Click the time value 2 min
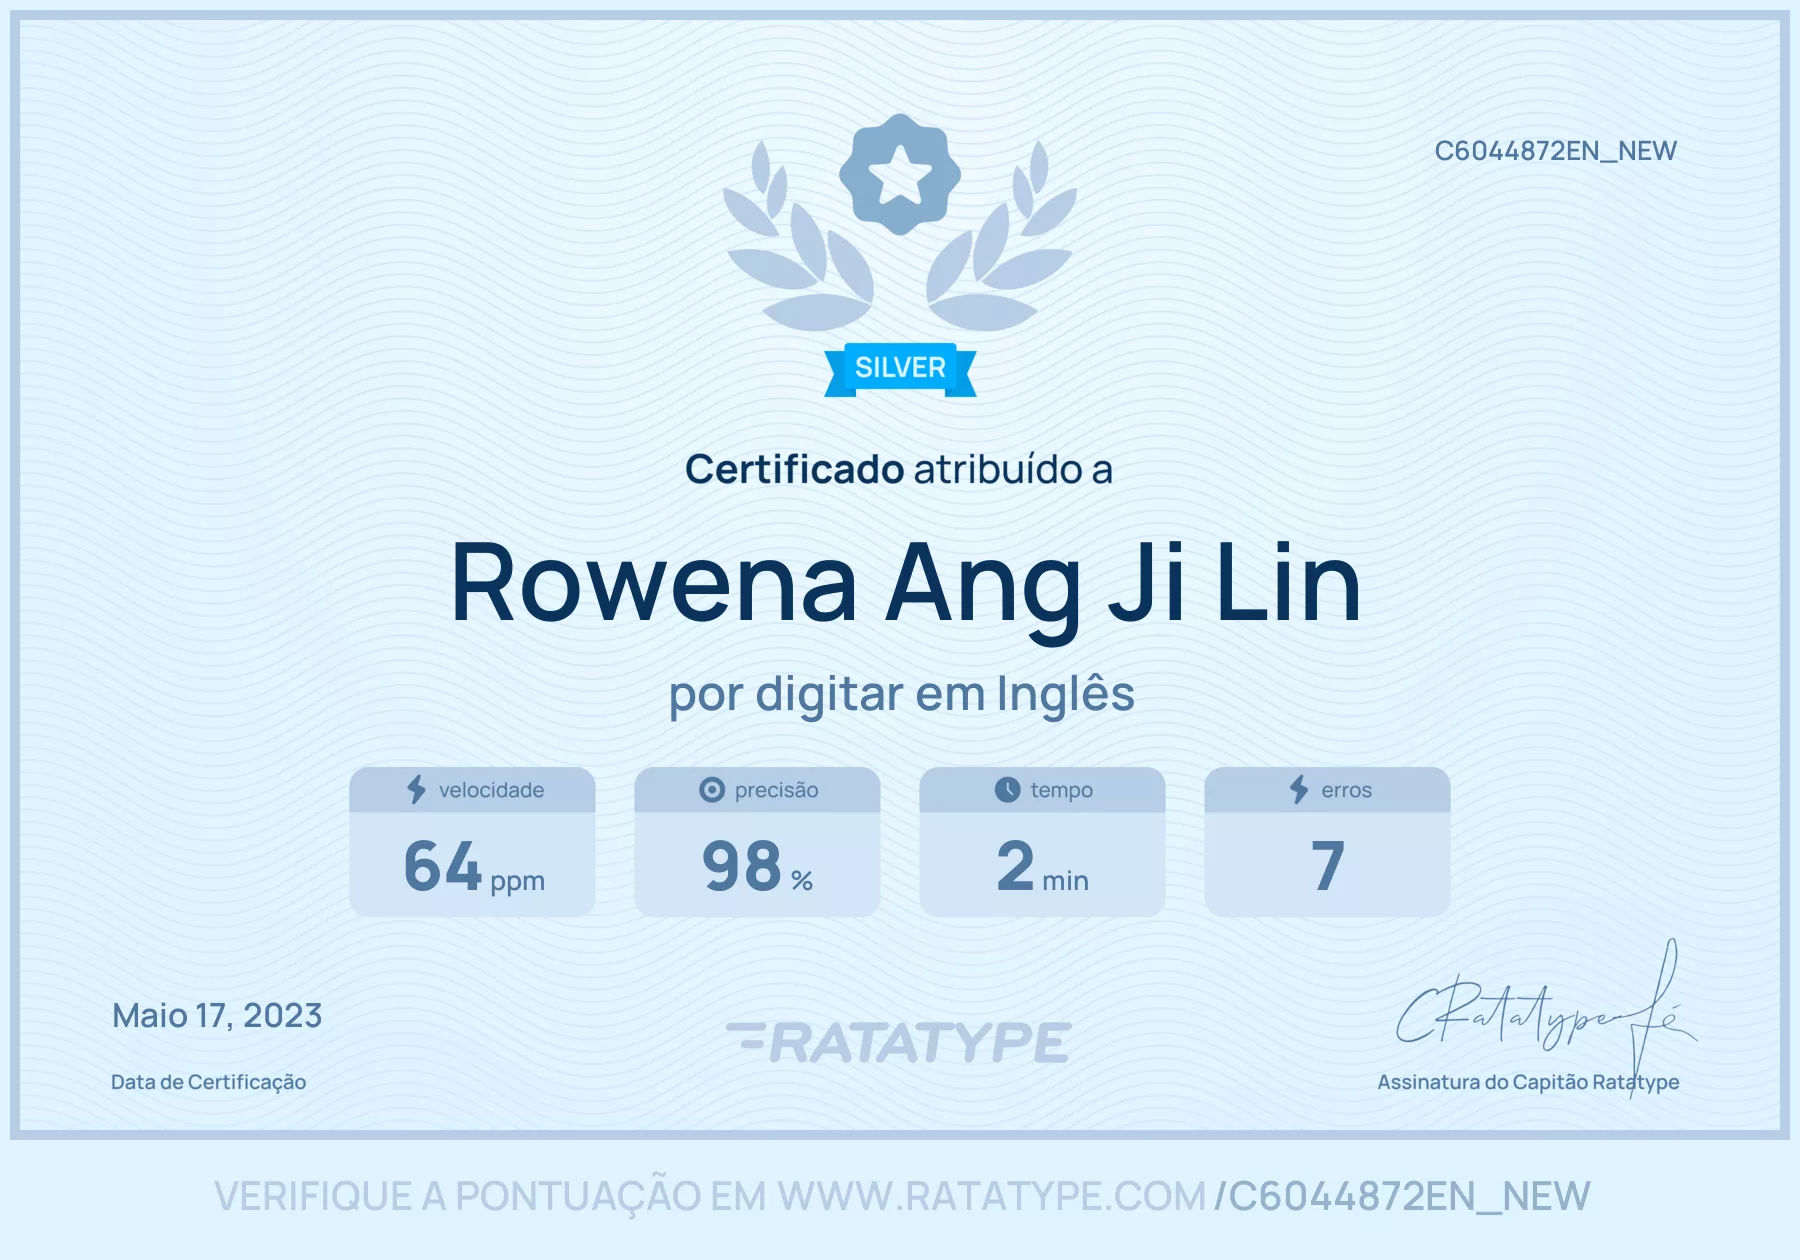Image resolution: width=1800 pixels, height=1260 pixels. point(1042,867)
